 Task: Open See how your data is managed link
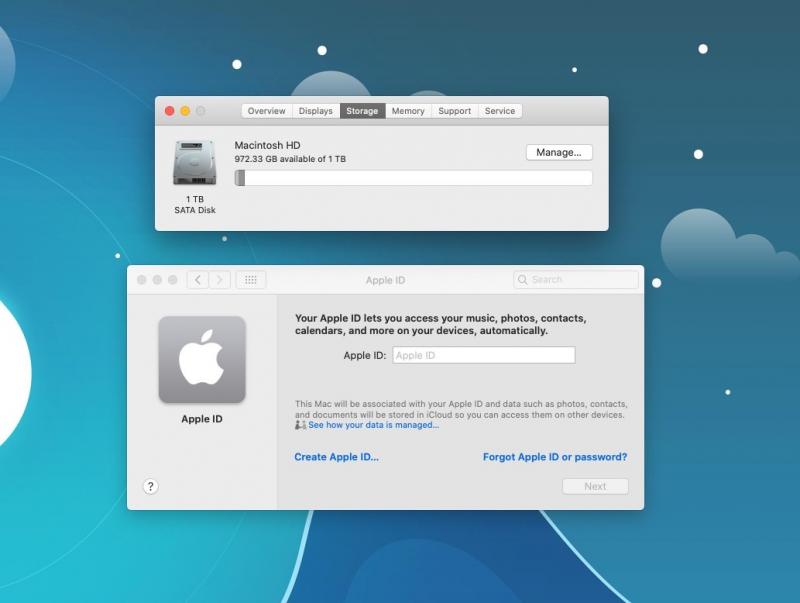[x=373, y=425]
